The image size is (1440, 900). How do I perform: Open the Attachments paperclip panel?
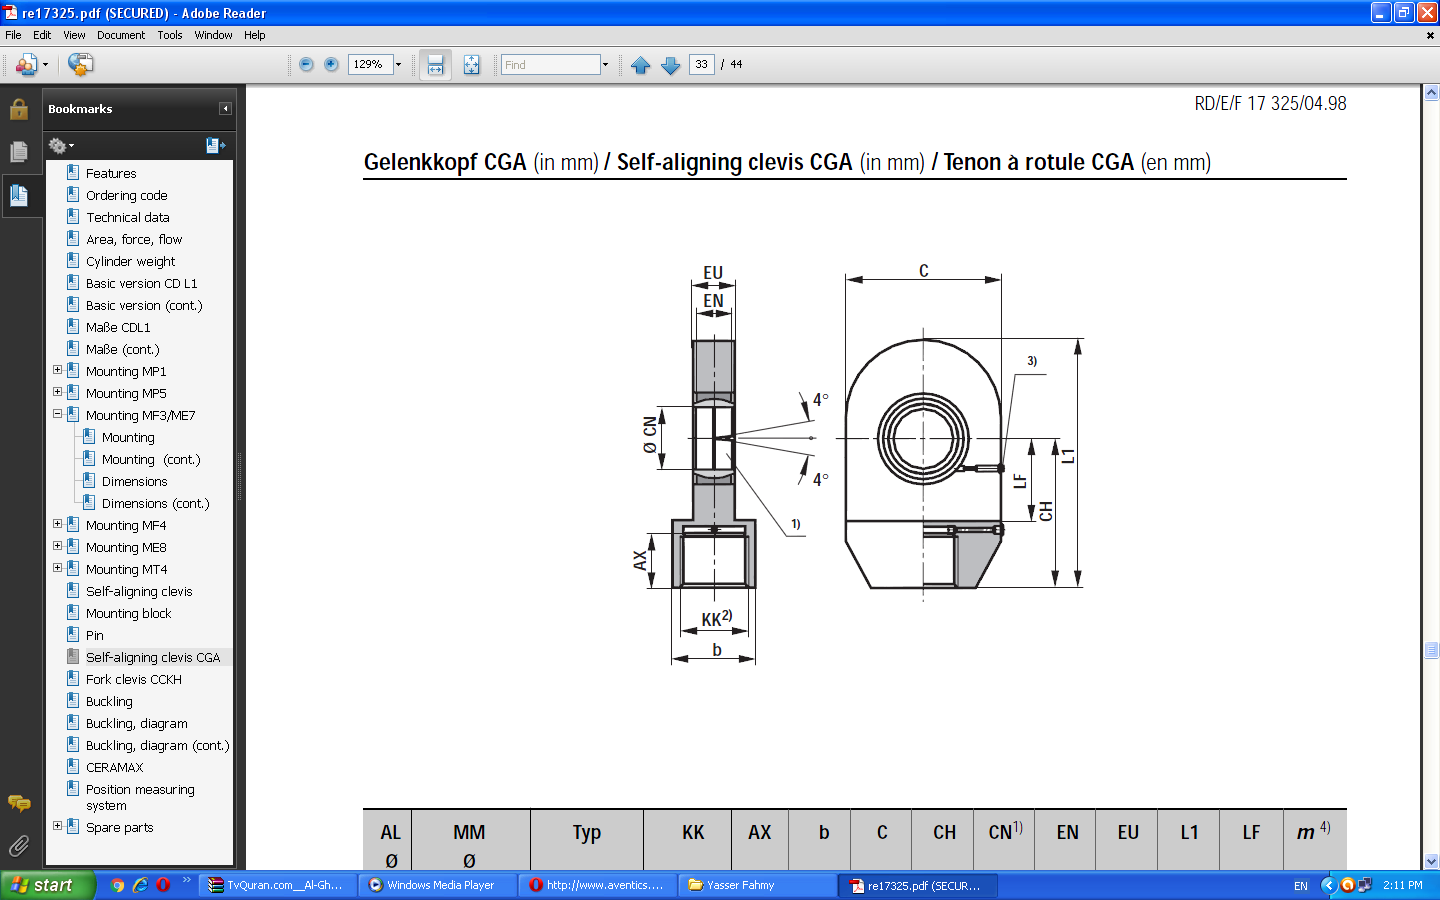coord(19,846)
